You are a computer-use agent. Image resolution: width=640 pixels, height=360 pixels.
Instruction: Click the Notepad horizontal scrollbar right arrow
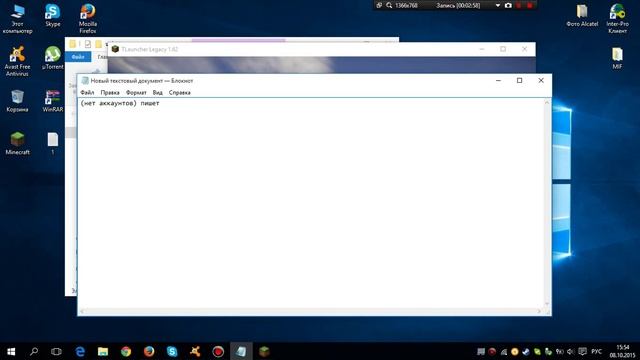539,311
